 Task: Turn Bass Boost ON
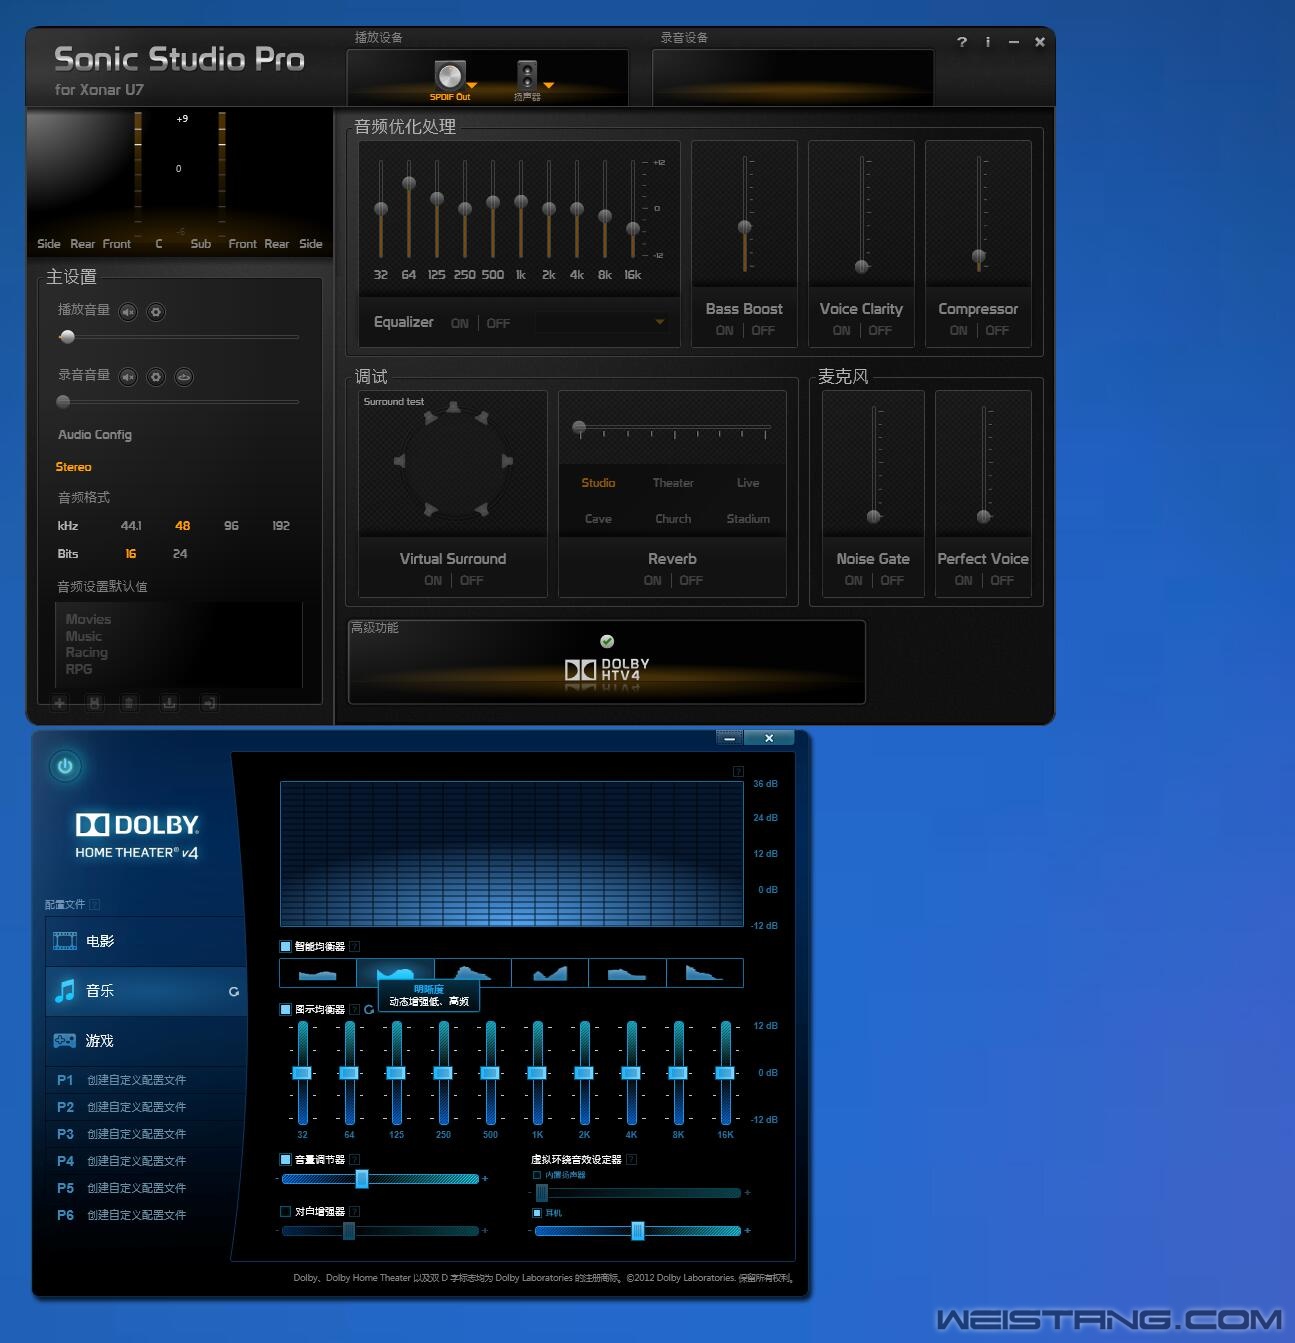725,331
